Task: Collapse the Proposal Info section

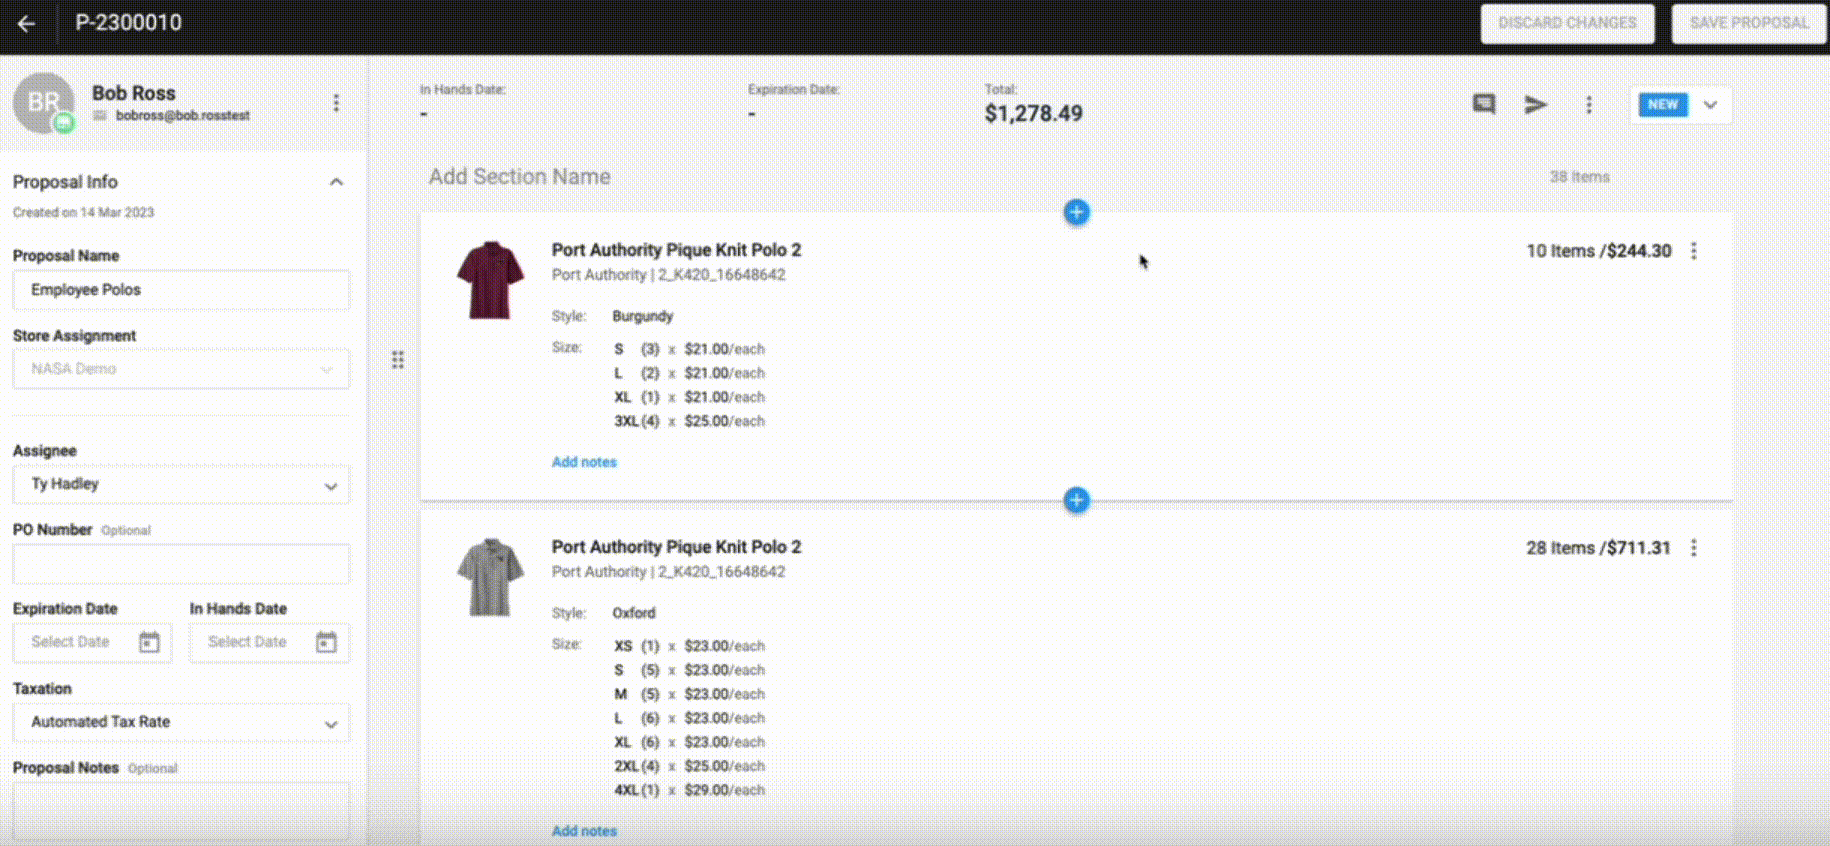Action: pos(336,182)
